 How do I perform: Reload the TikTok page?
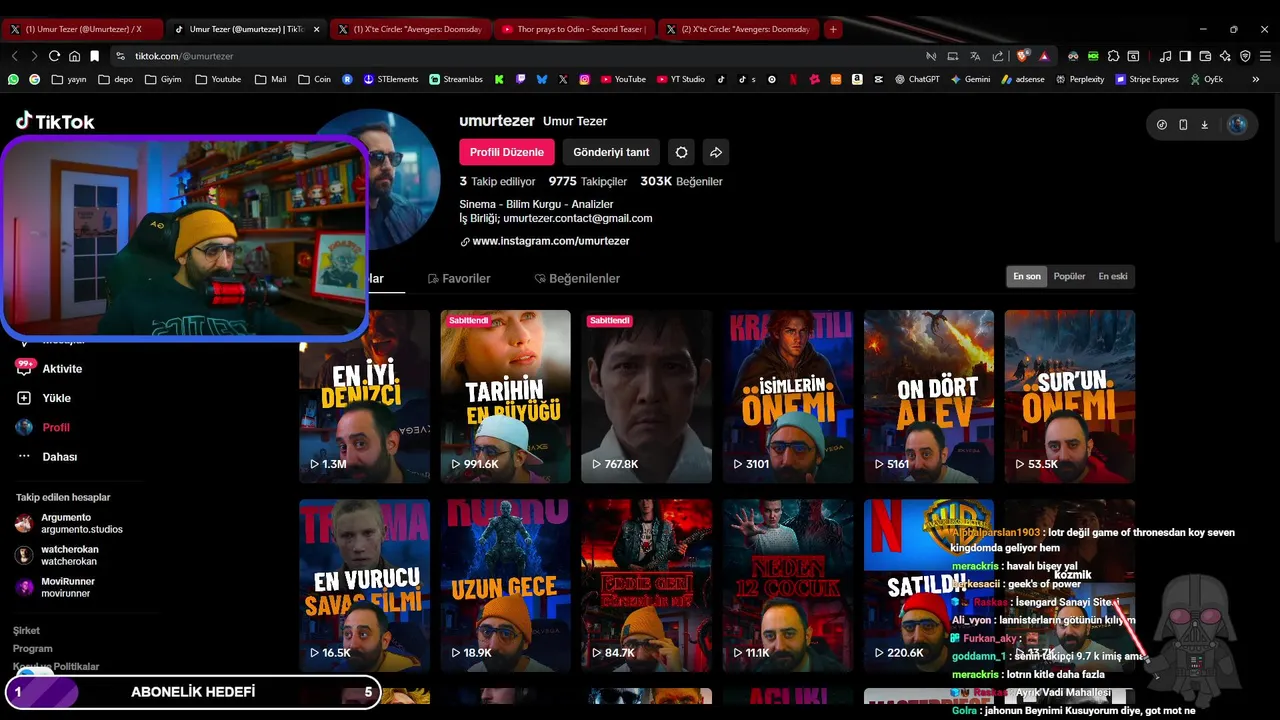point(54,56)
